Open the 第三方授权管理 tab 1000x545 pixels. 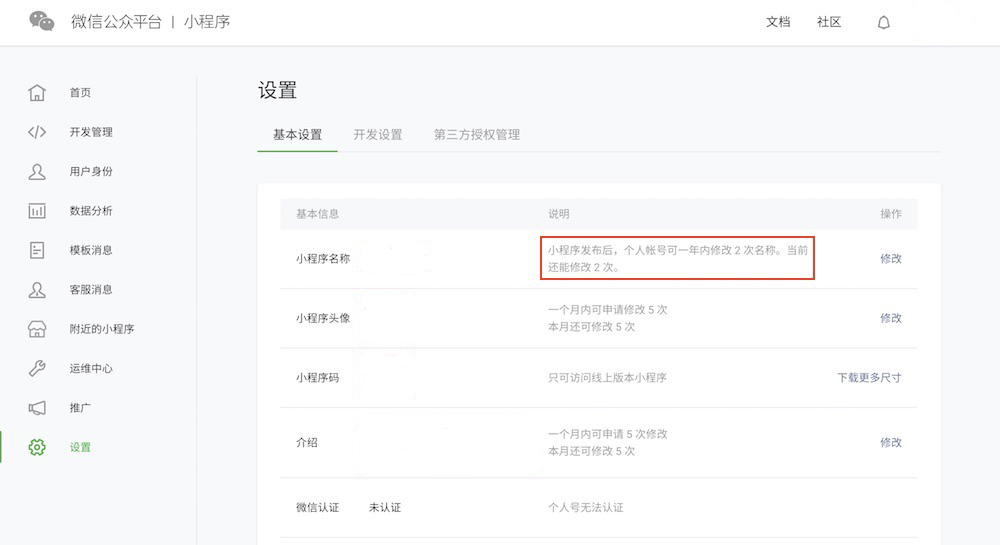476,135
